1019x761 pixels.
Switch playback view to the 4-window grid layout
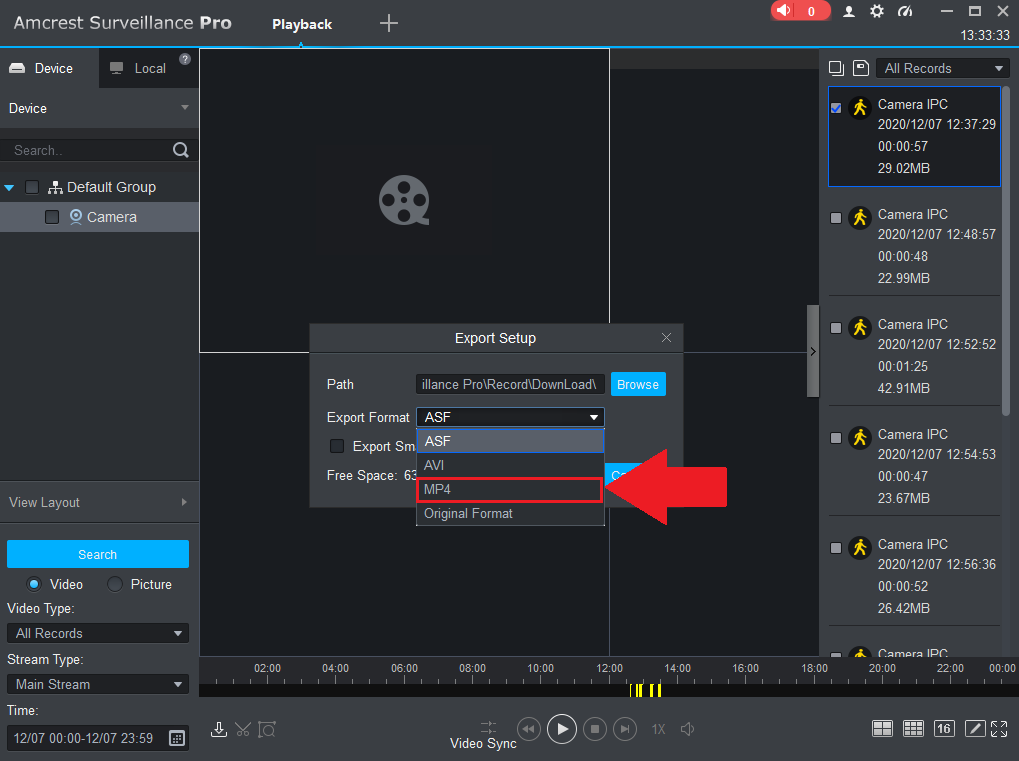(x=882, y=729)
